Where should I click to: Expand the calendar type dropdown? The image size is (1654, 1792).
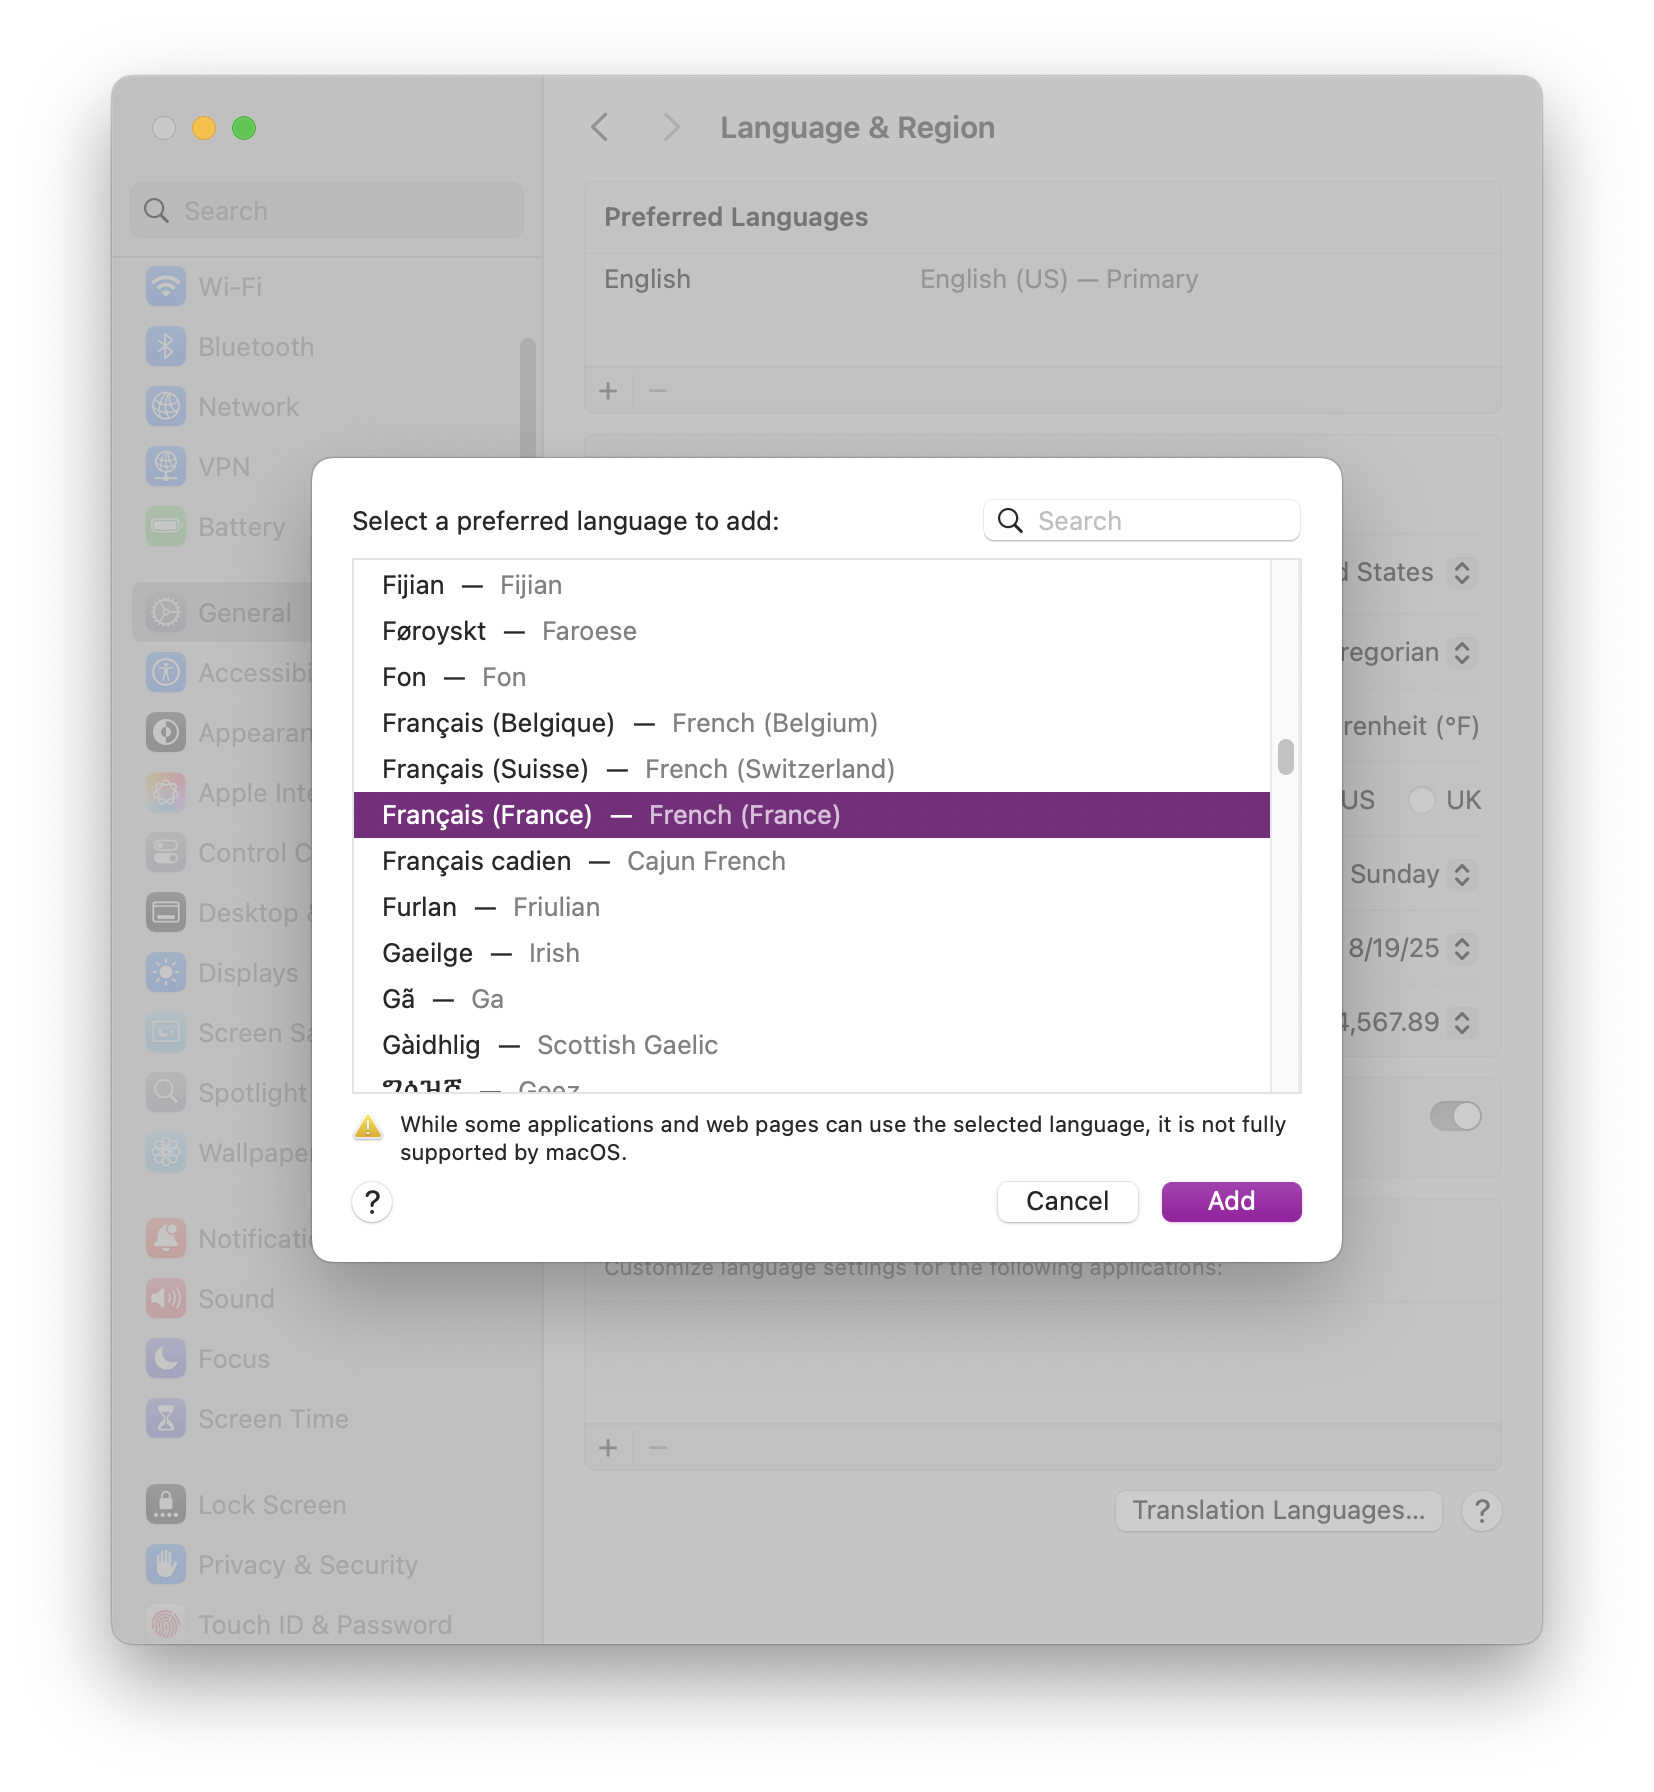[x=1410, y=653]
